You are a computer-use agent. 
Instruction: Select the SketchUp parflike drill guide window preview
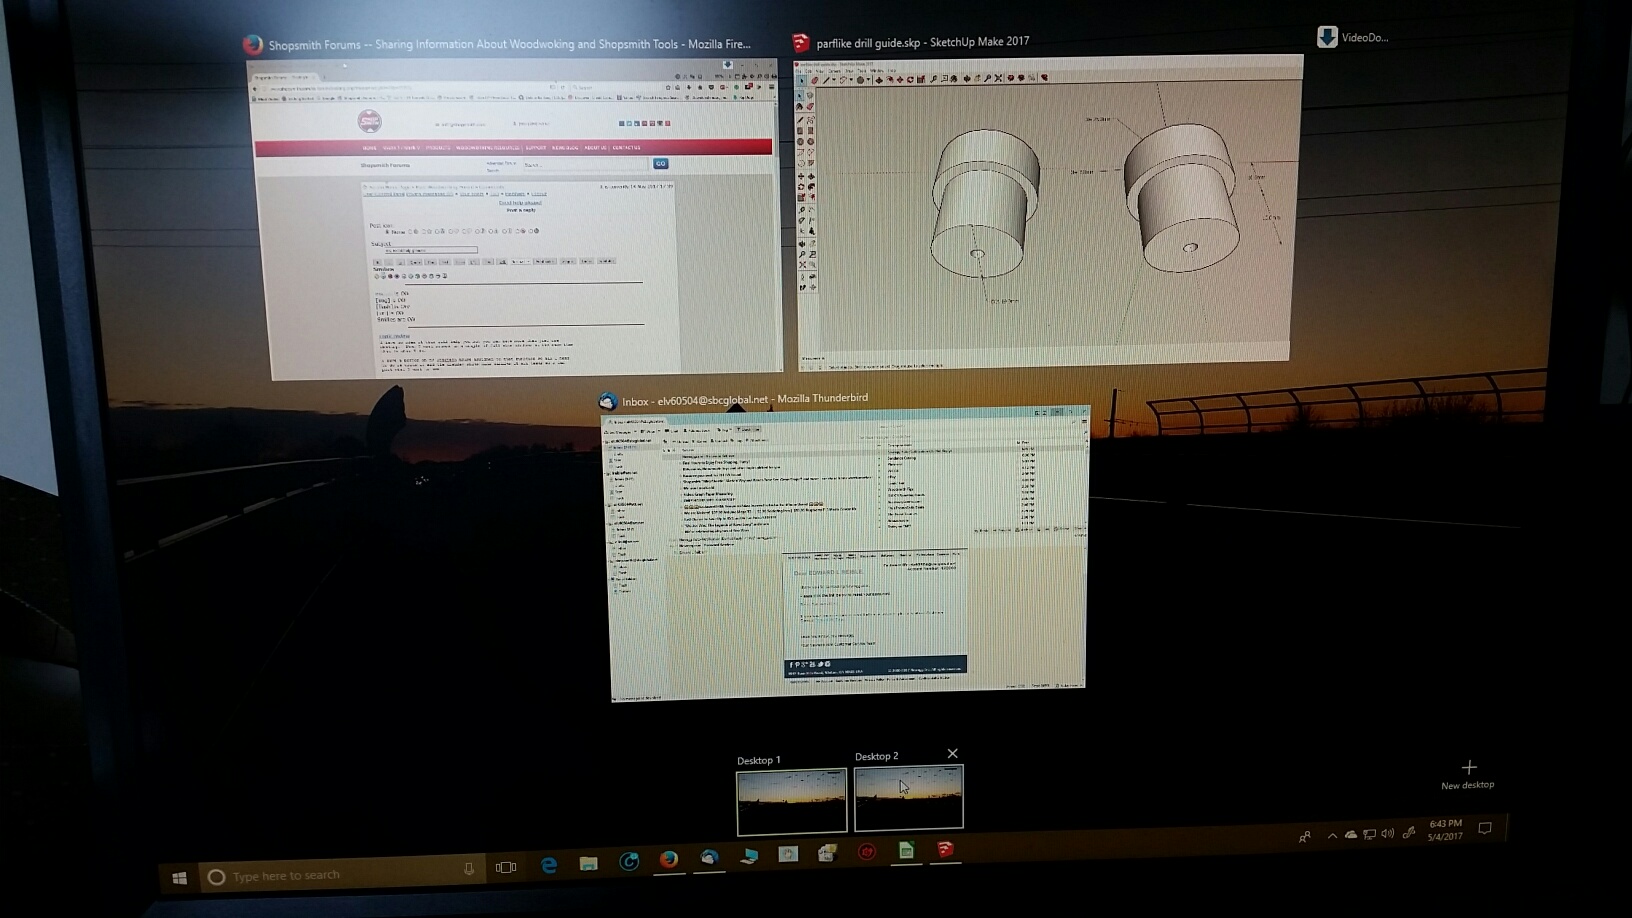click(x=1048, y=212)
